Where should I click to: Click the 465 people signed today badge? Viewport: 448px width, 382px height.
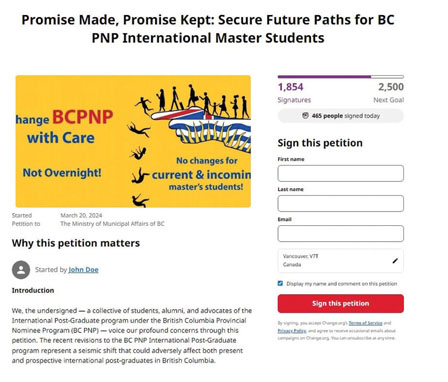point(341,116)
